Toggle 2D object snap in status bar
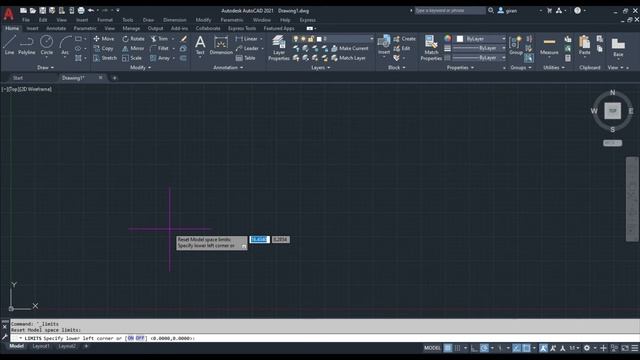This screenshot has height=360, width=640. click(527, 348)
